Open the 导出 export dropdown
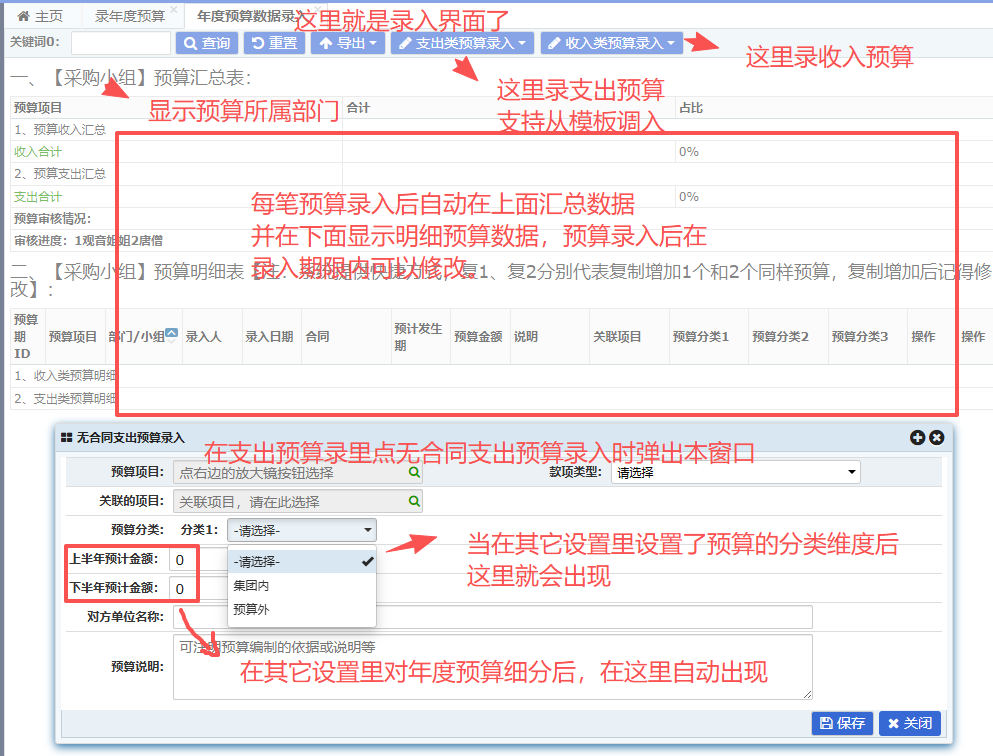This screenshot has width=993, height=756. click(x=346, y=43)
